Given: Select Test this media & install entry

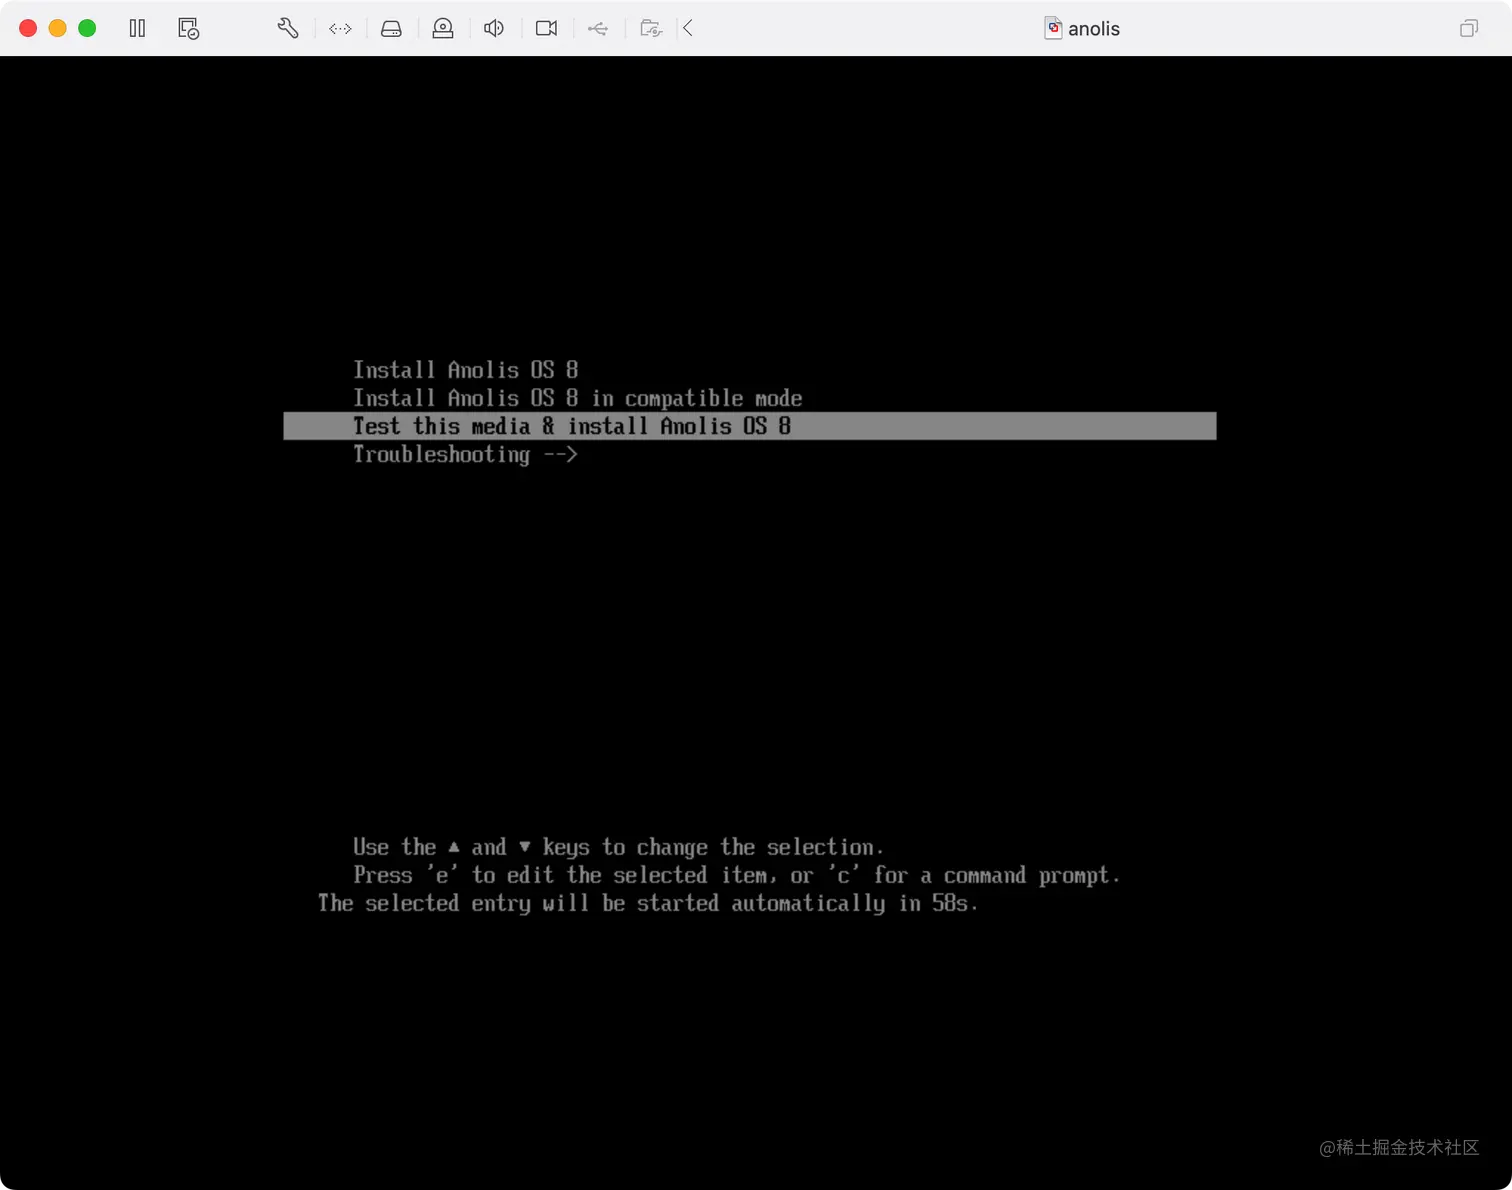Looking at the screenshot, I should pyautogui.click(x=750, y=426).
